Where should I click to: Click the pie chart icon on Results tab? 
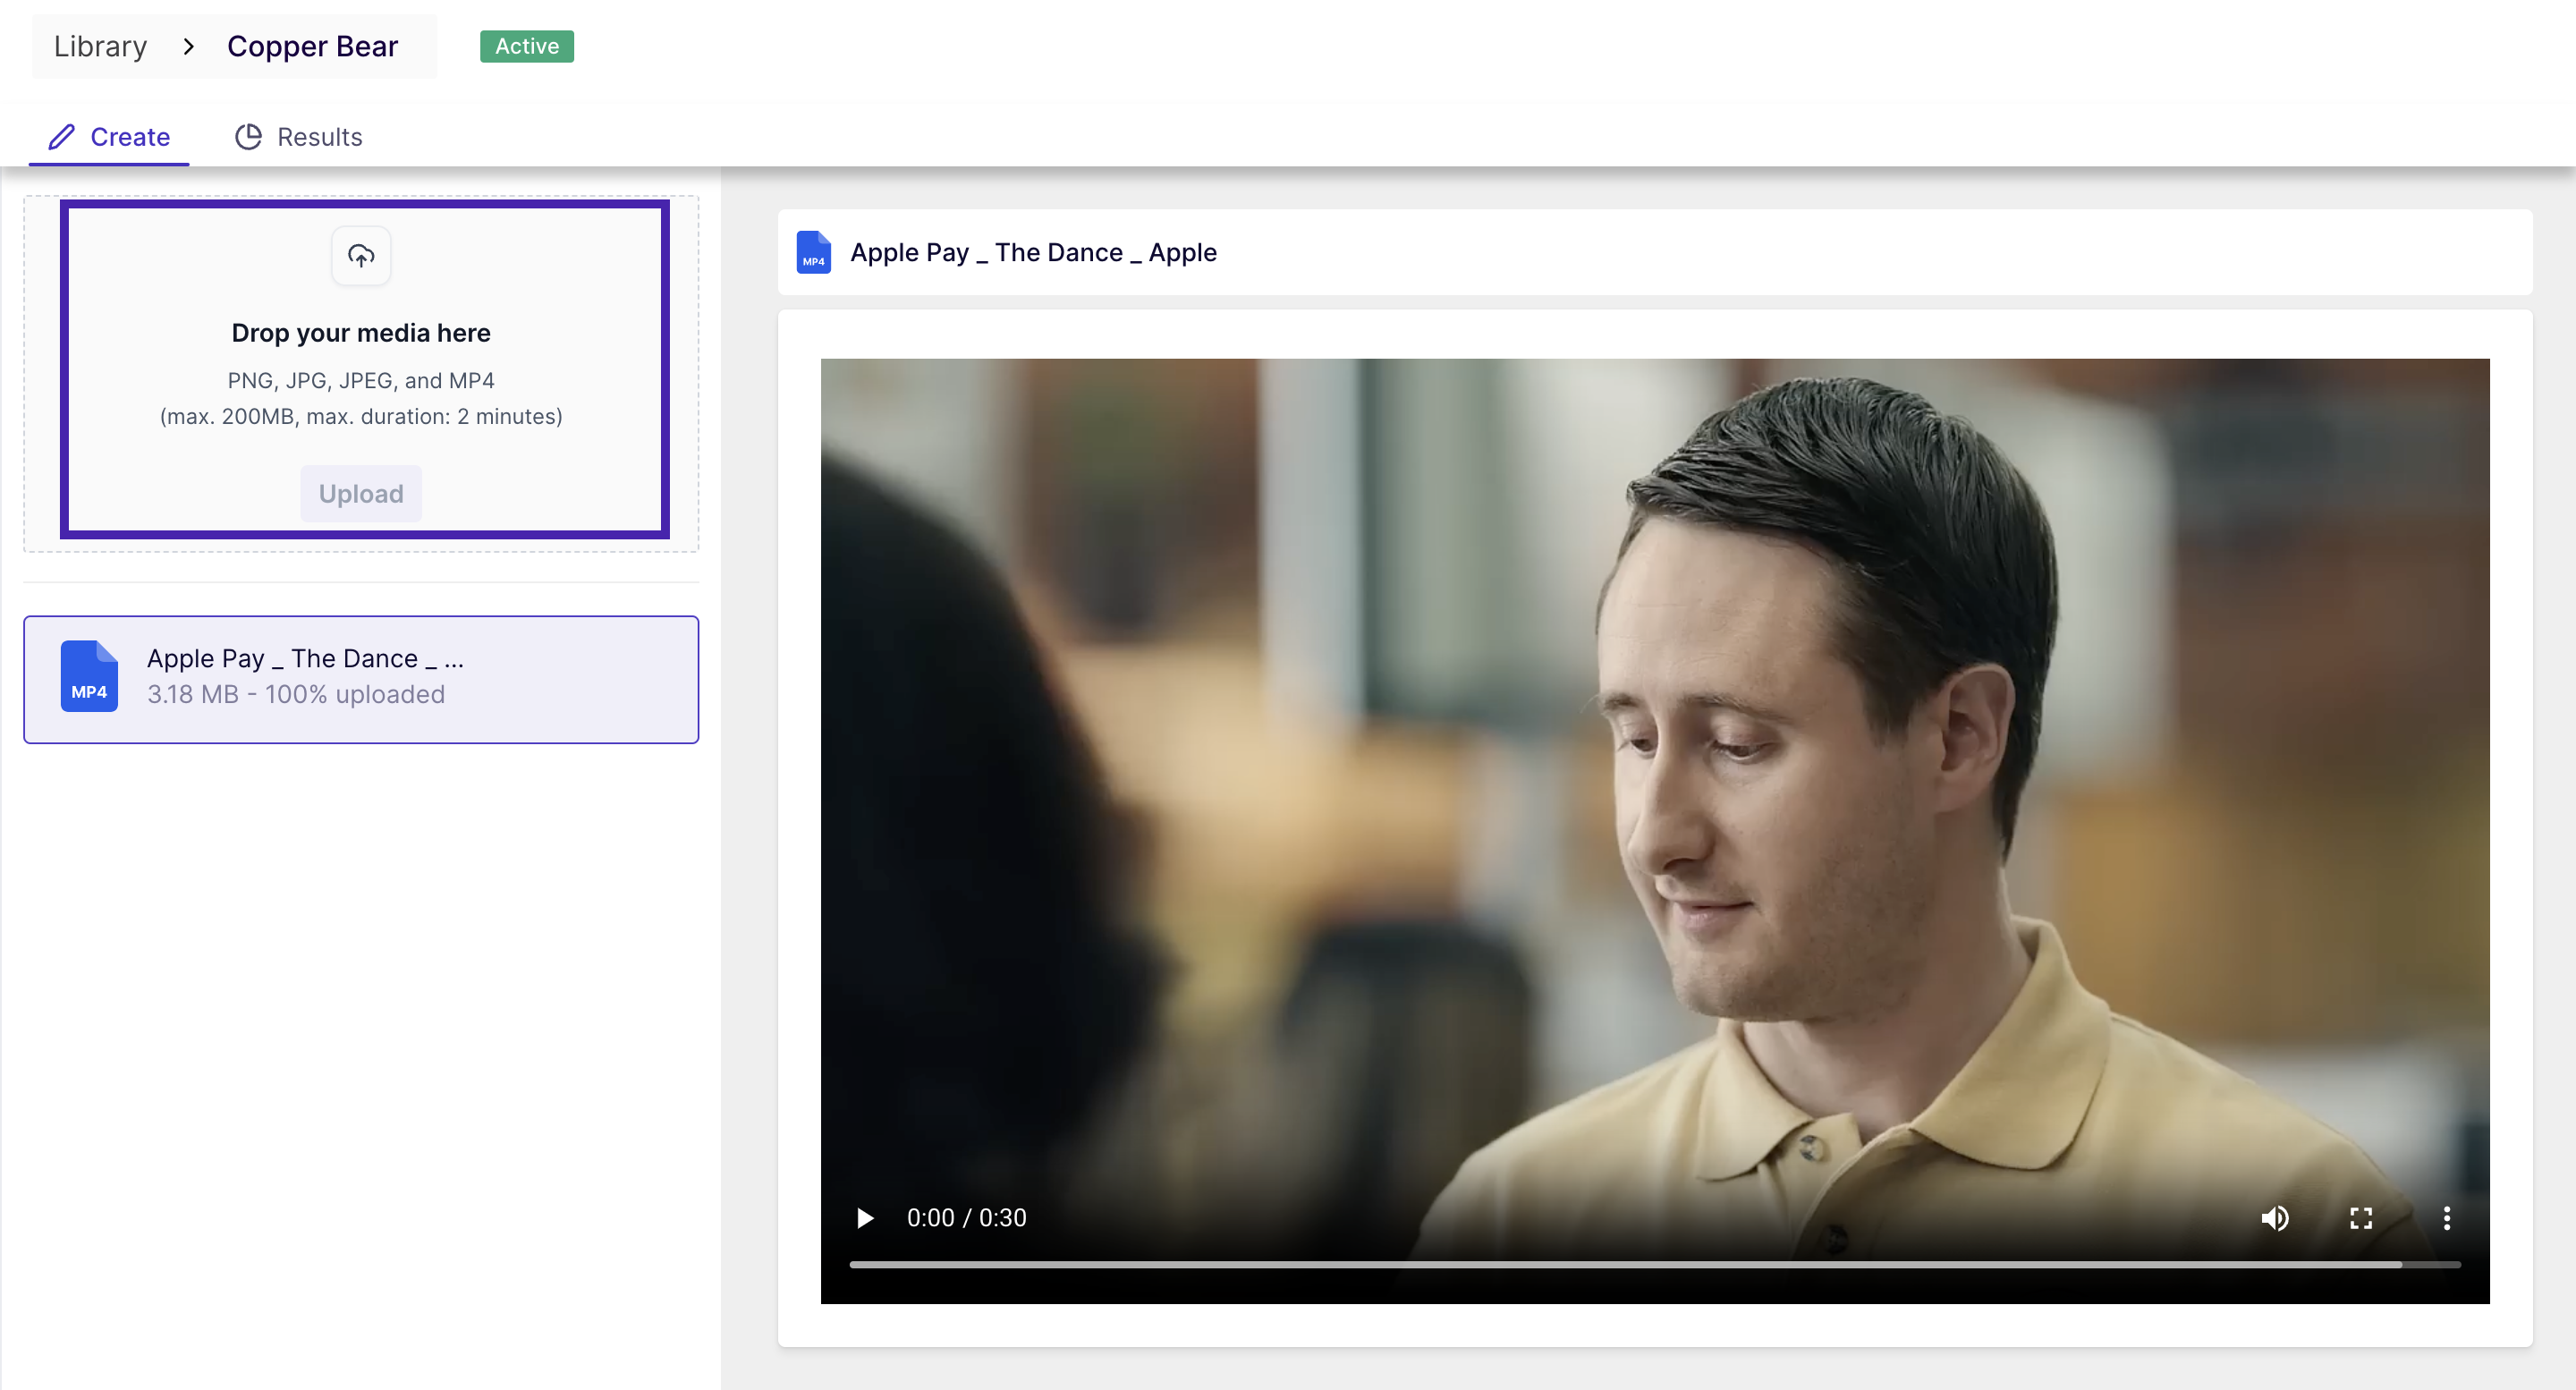pyautogui.click(x=248, y=137)
